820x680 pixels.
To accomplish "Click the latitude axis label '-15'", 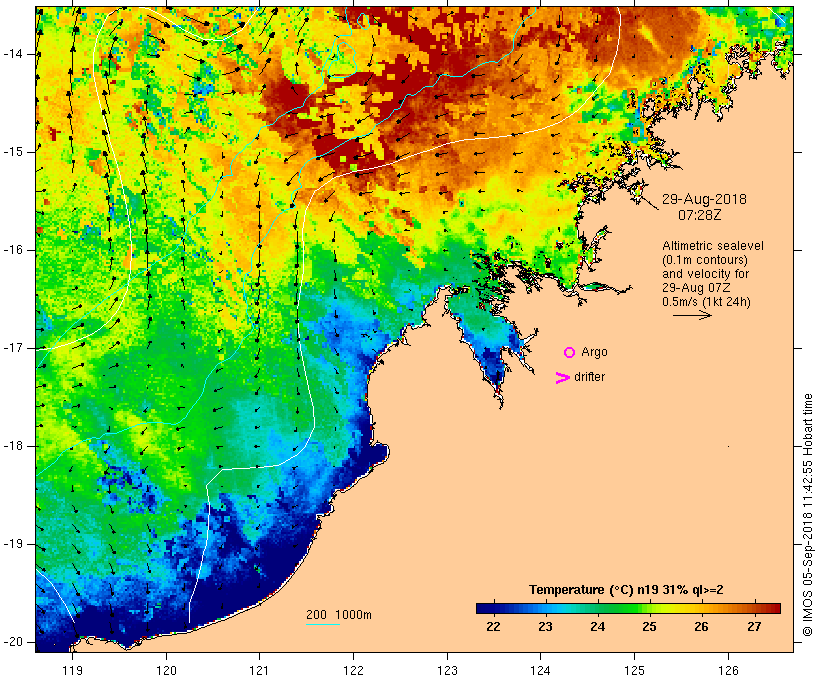I will point(14,152).
